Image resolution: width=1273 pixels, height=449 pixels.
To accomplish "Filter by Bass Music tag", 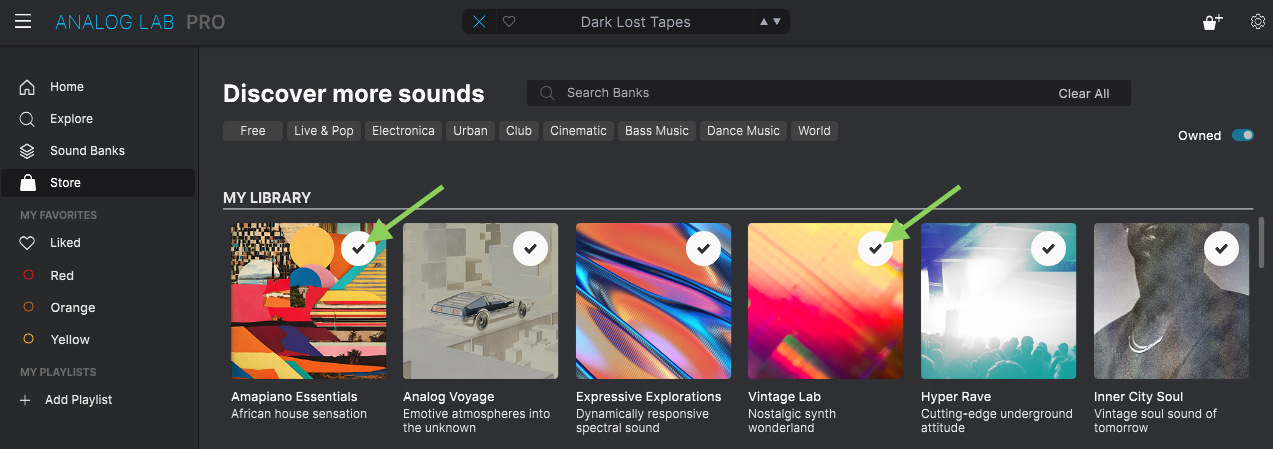I will click(657, 131).
